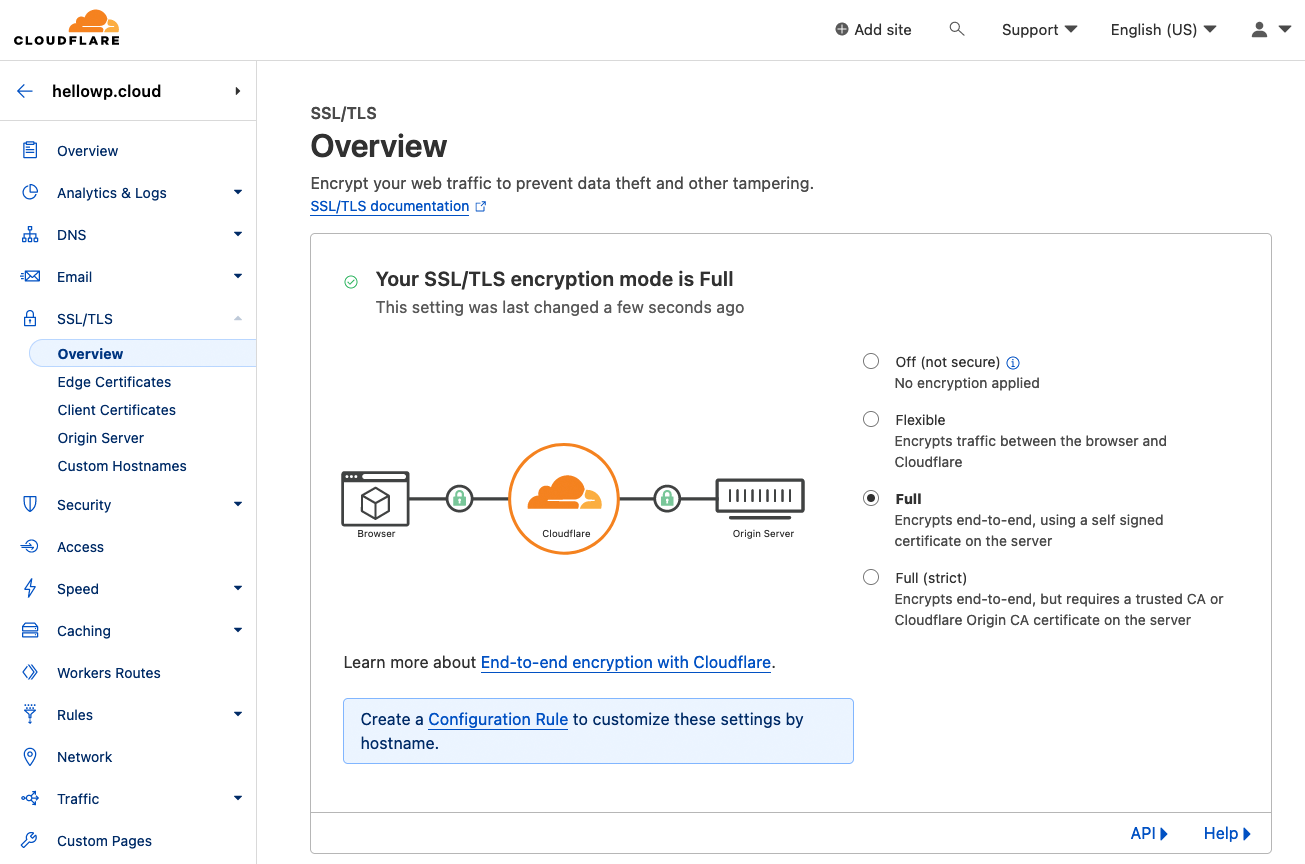Click the external link icon after SSL/TLS documentation
1305x864 pixels.
481,207
